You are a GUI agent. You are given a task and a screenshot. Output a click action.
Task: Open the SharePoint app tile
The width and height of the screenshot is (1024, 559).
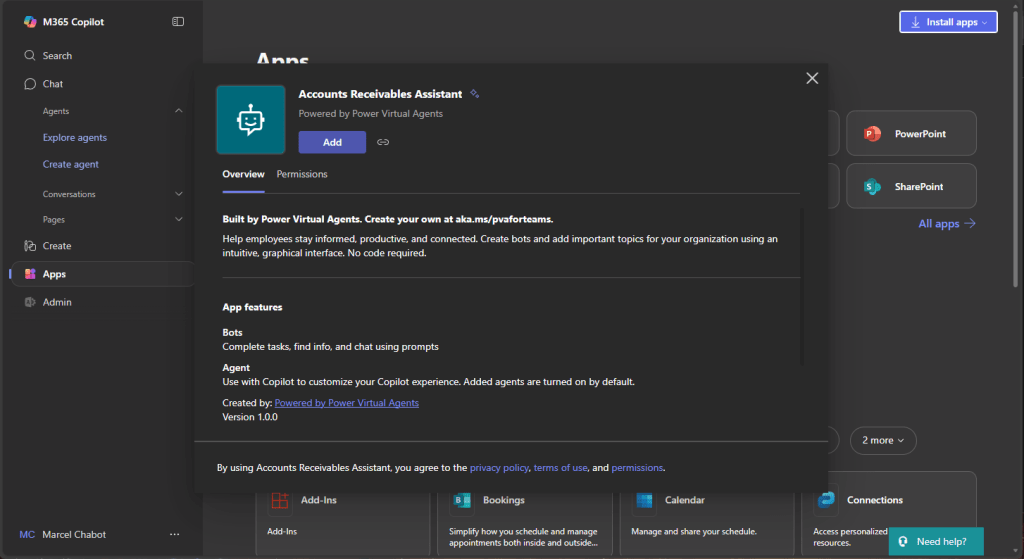tap(911, 187)
